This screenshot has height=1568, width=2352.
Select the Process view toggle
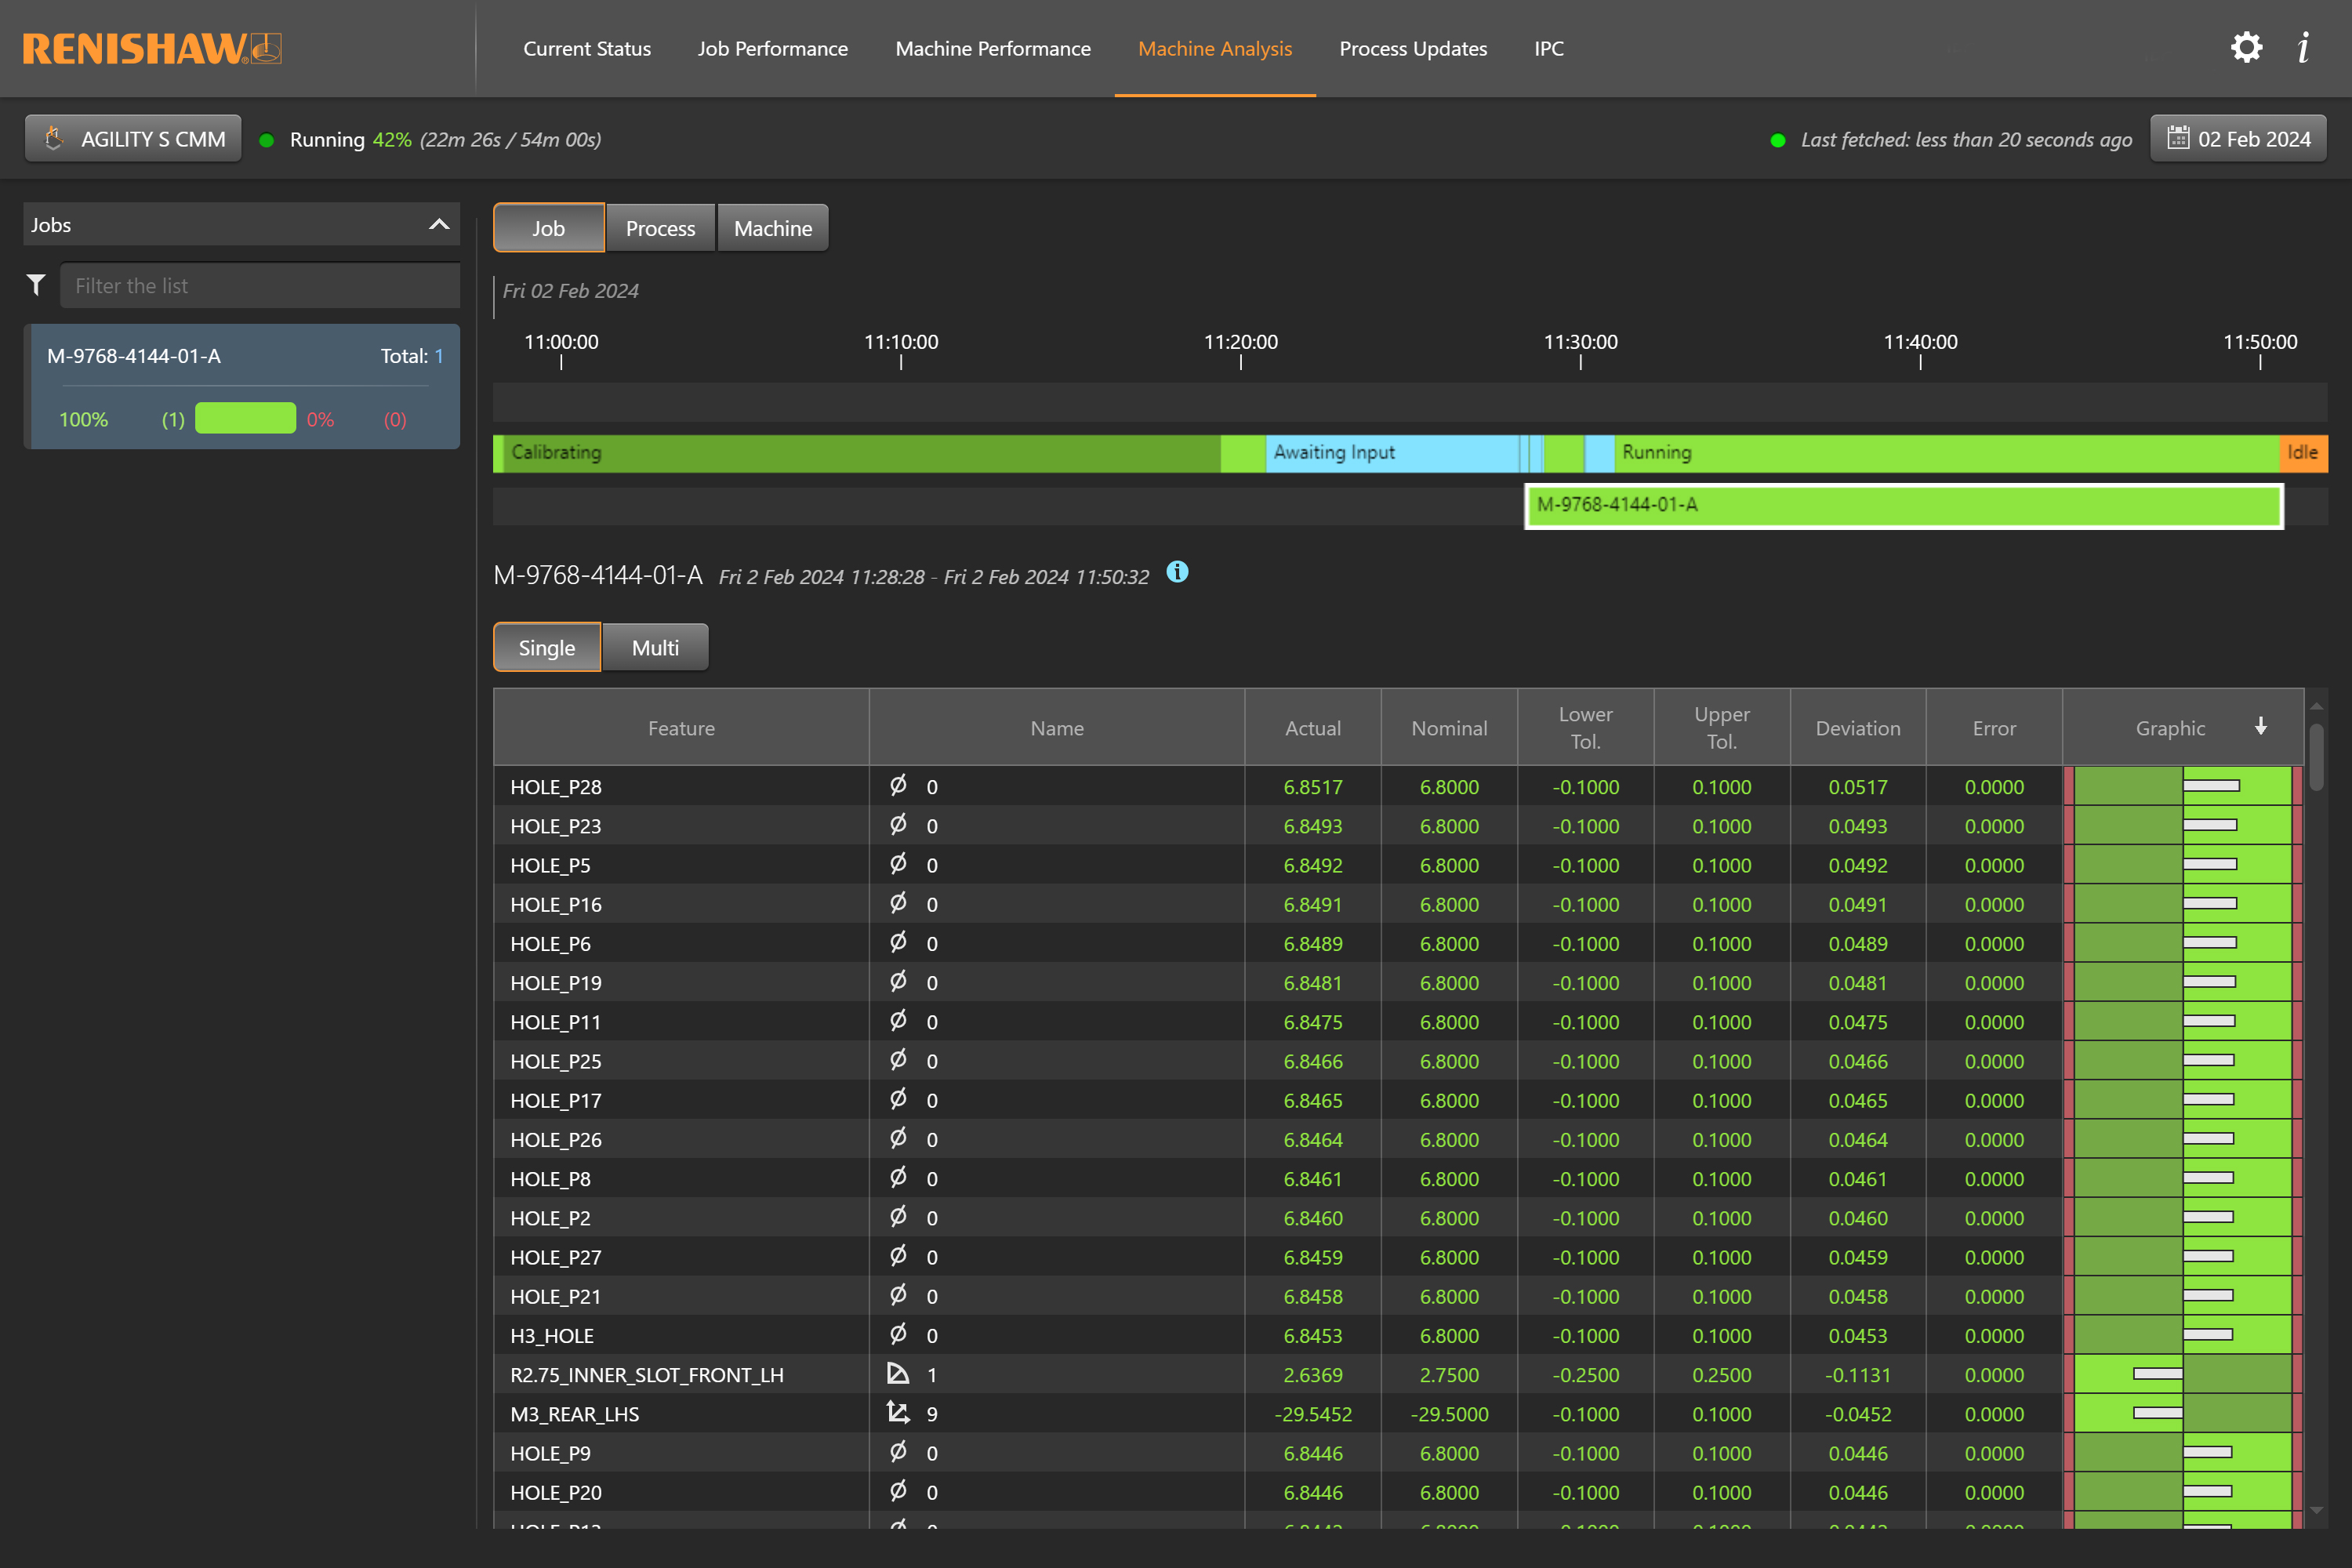point(660,228)
